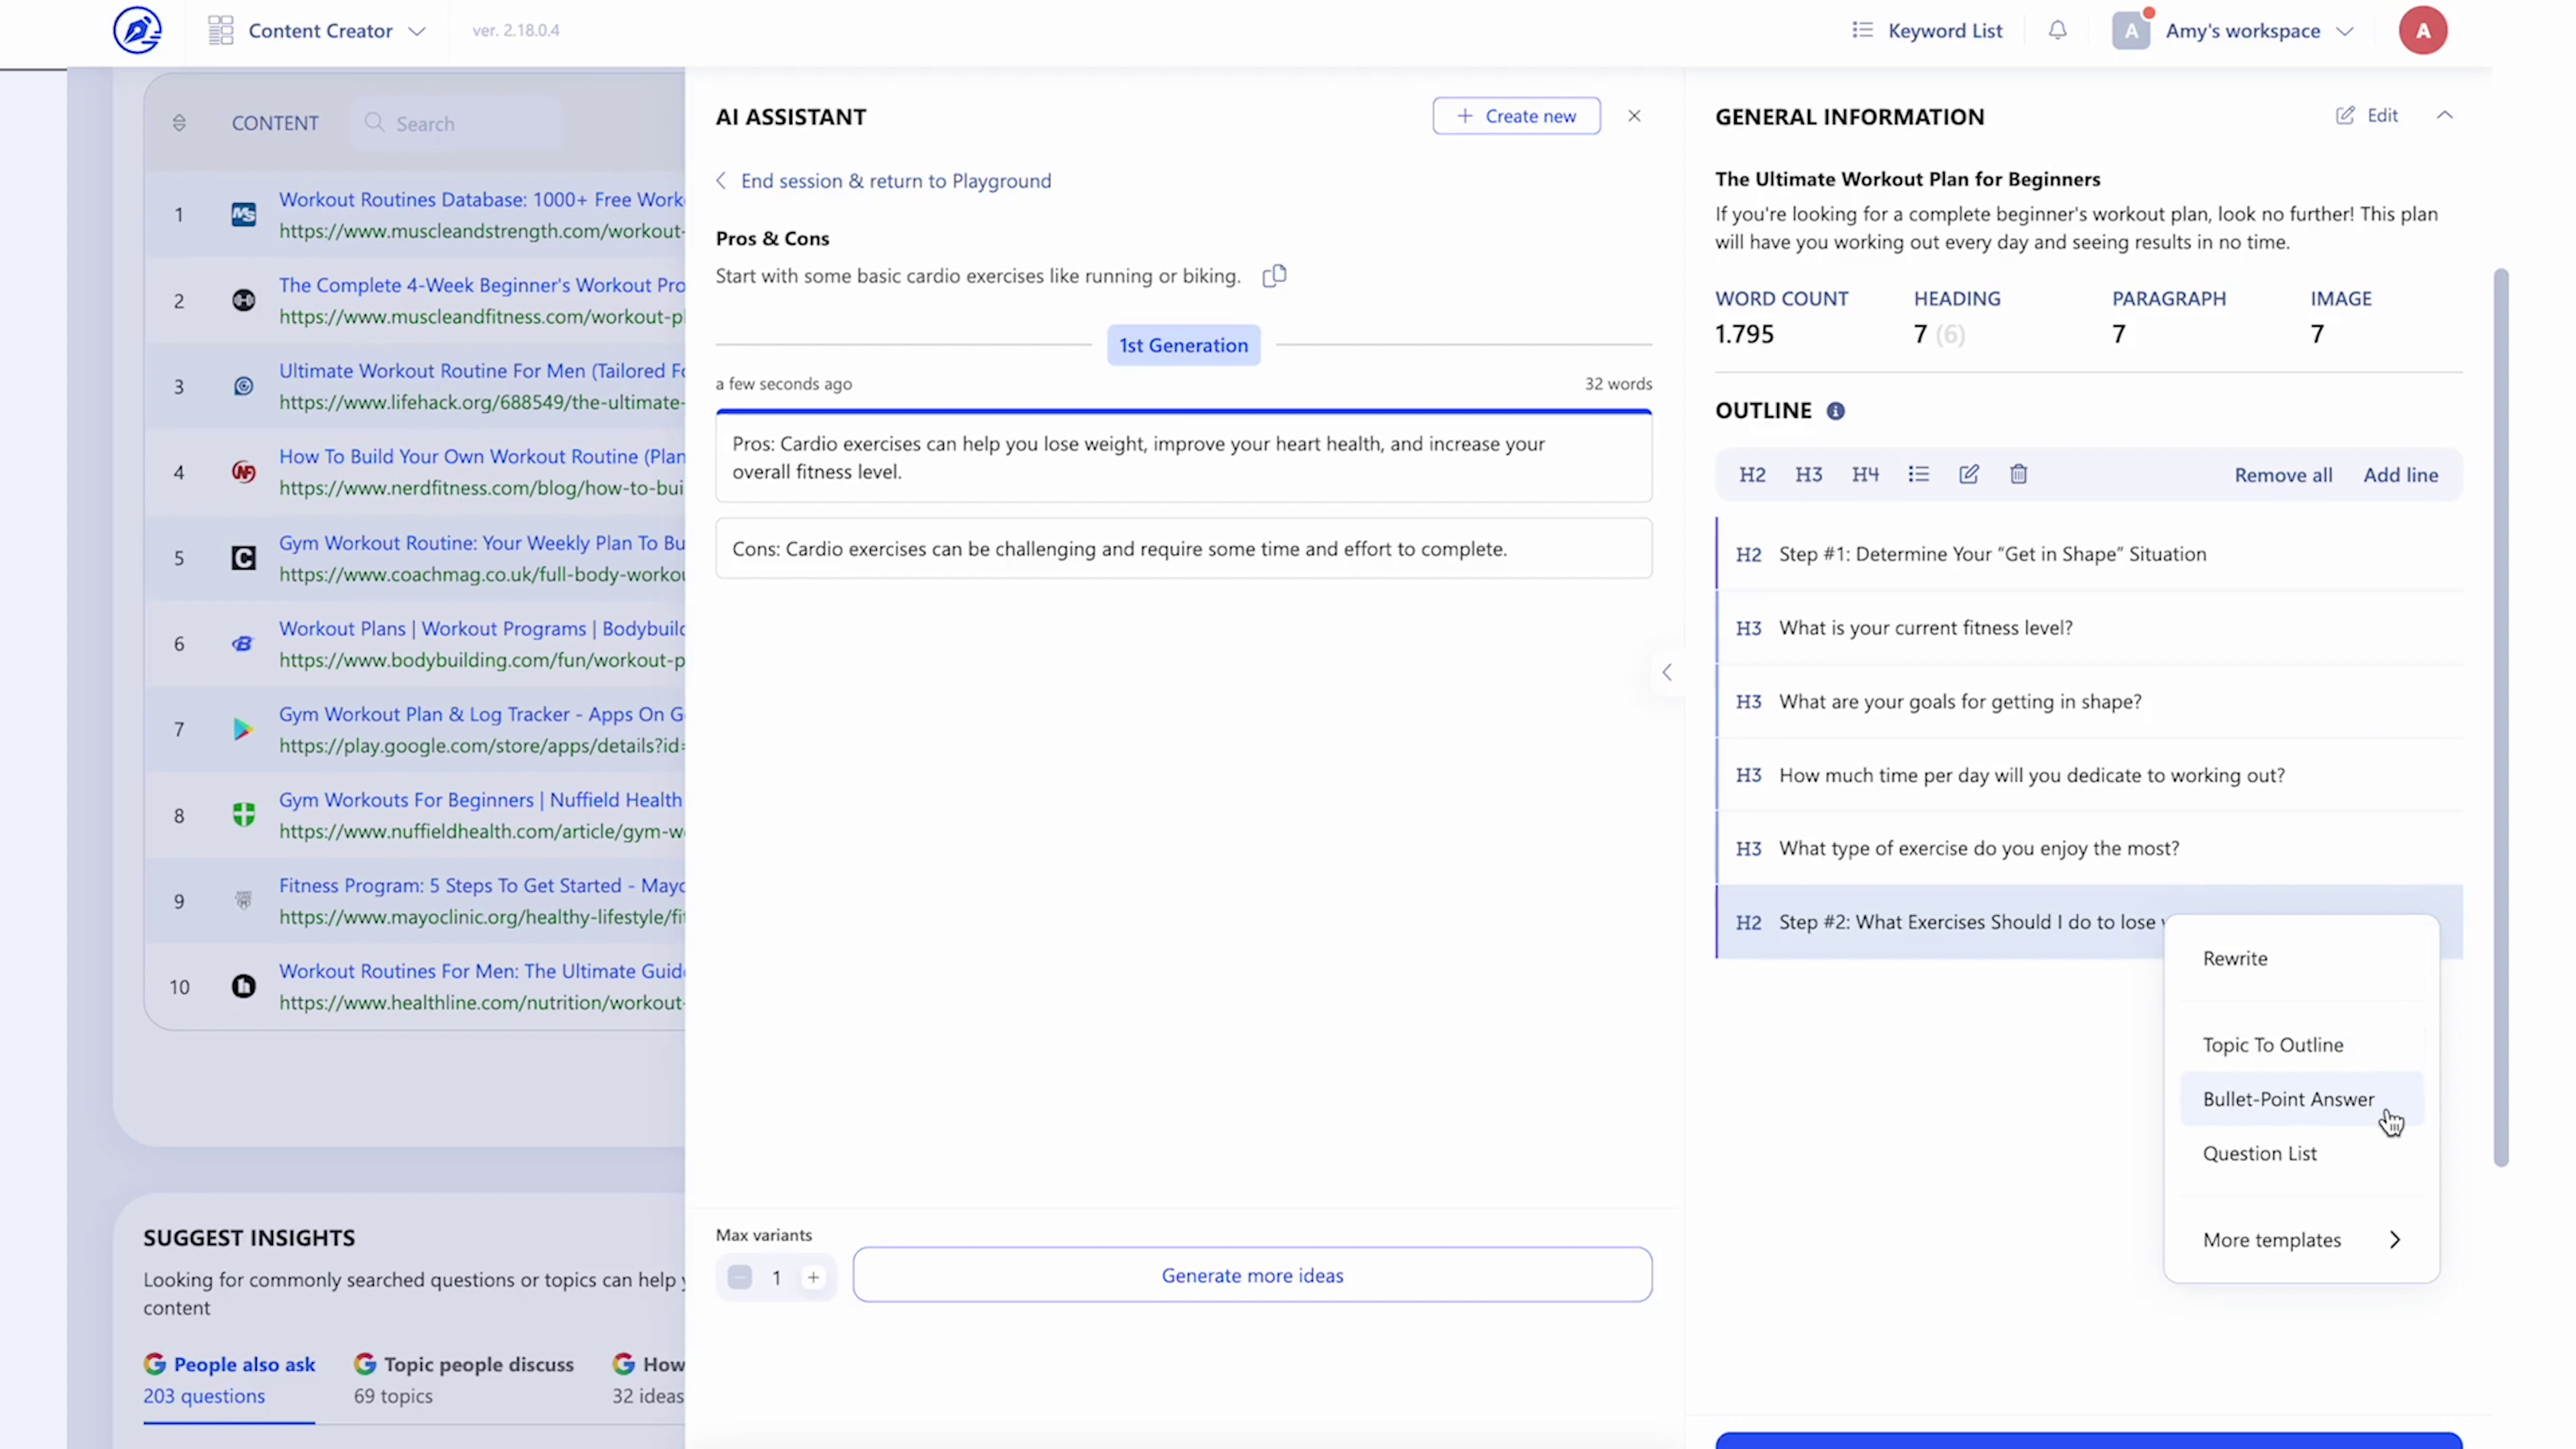
Task: Select the H2 heading format icon
Action: 1752,474
